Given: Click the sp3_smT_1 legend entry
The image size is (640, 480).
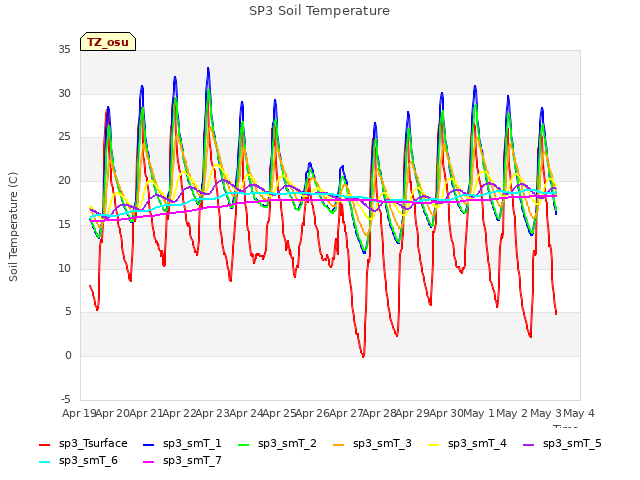Looking at the screenshot, I should point(182,443).
